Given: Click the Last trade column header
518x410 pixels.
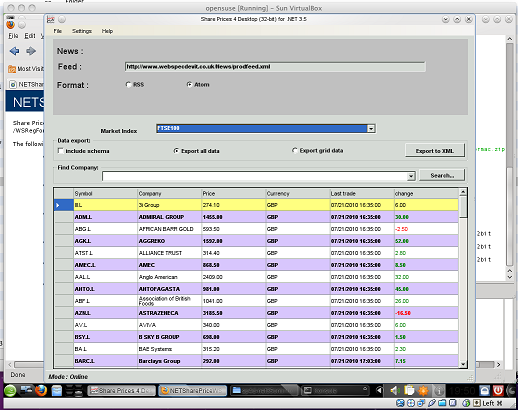Looking at the screenshot, I should tap(362, 194).
